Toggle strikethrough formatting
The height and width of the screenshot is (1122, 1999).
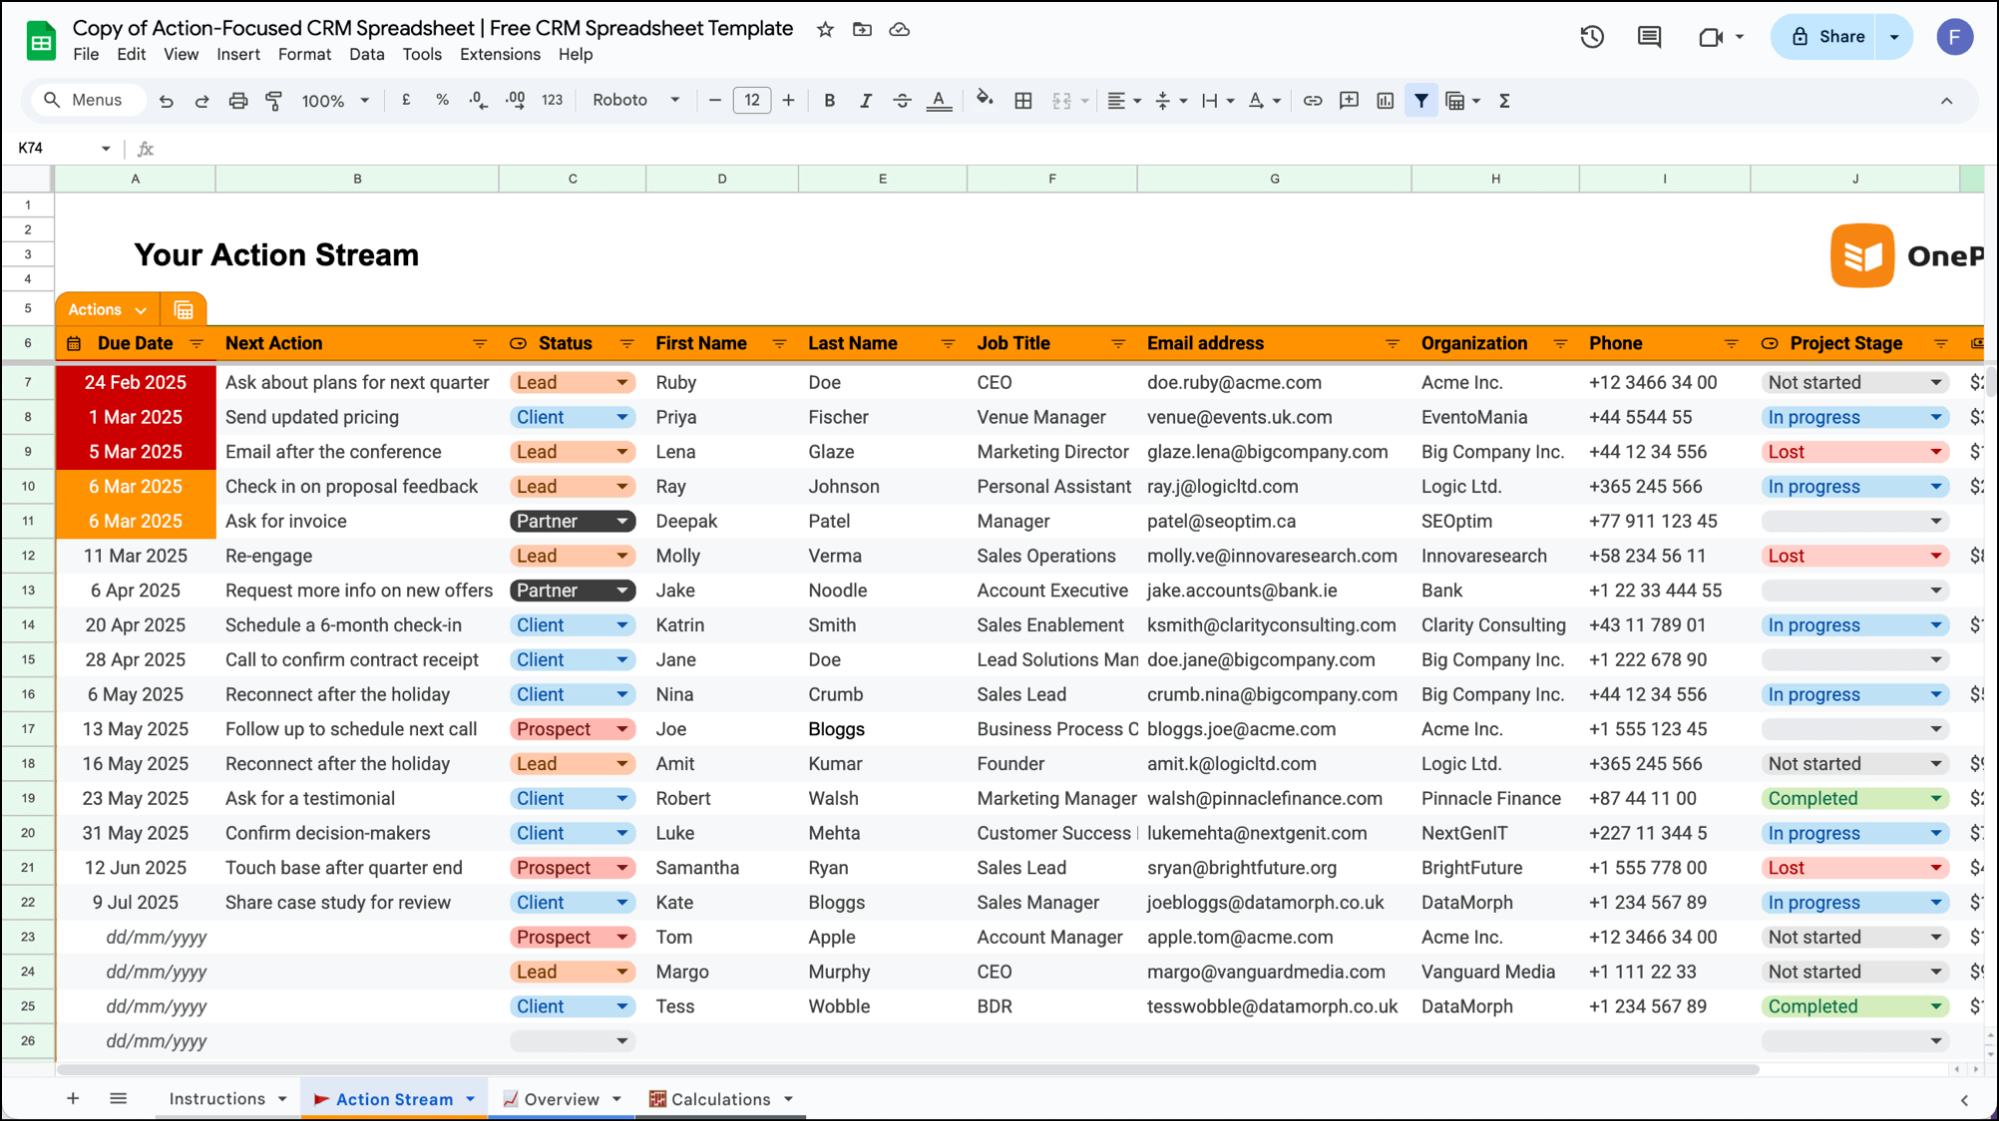[902, 100]
